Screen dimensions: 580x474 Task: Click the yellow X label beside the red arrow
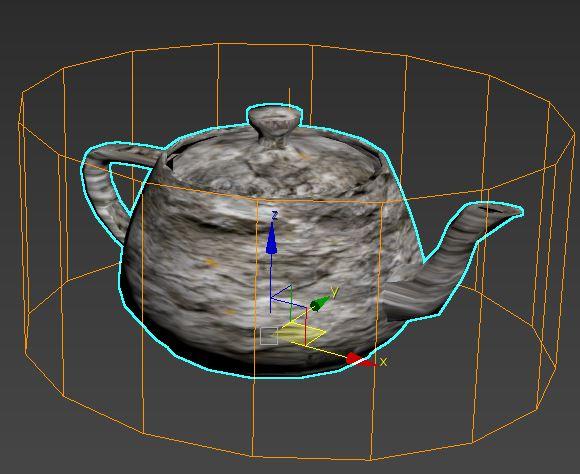pos(383,362)
